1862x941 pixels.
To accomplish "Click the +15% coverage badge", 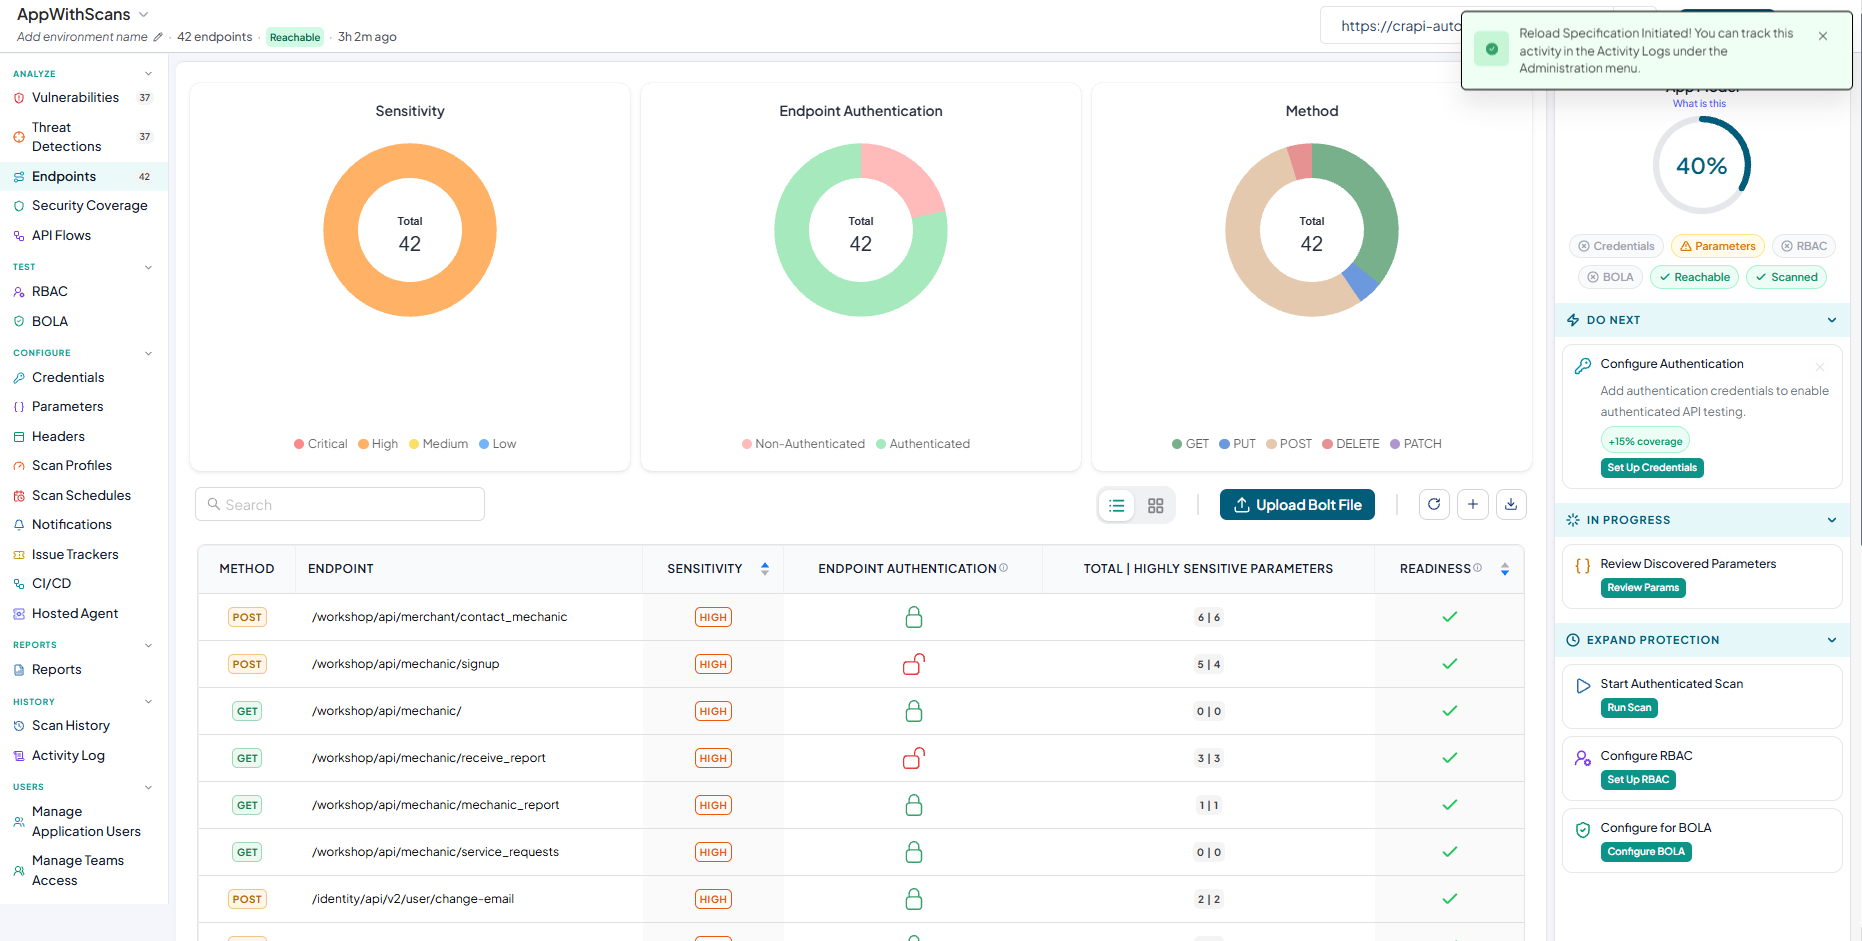I will [1645, 441].
